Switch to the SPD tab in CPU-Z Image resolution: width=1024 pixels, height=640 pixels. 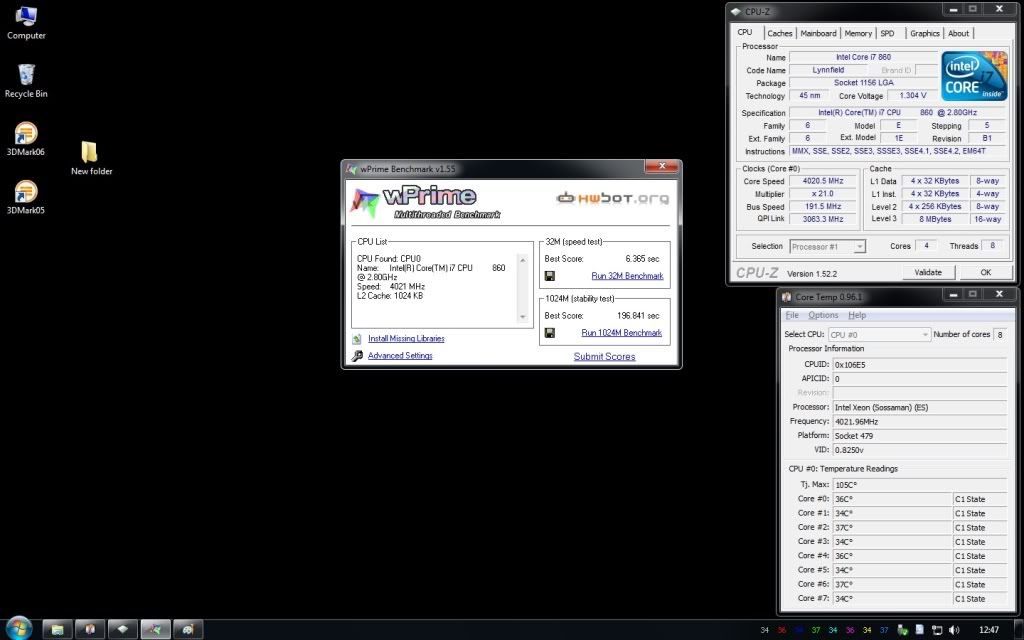click(x=888, y=33)
